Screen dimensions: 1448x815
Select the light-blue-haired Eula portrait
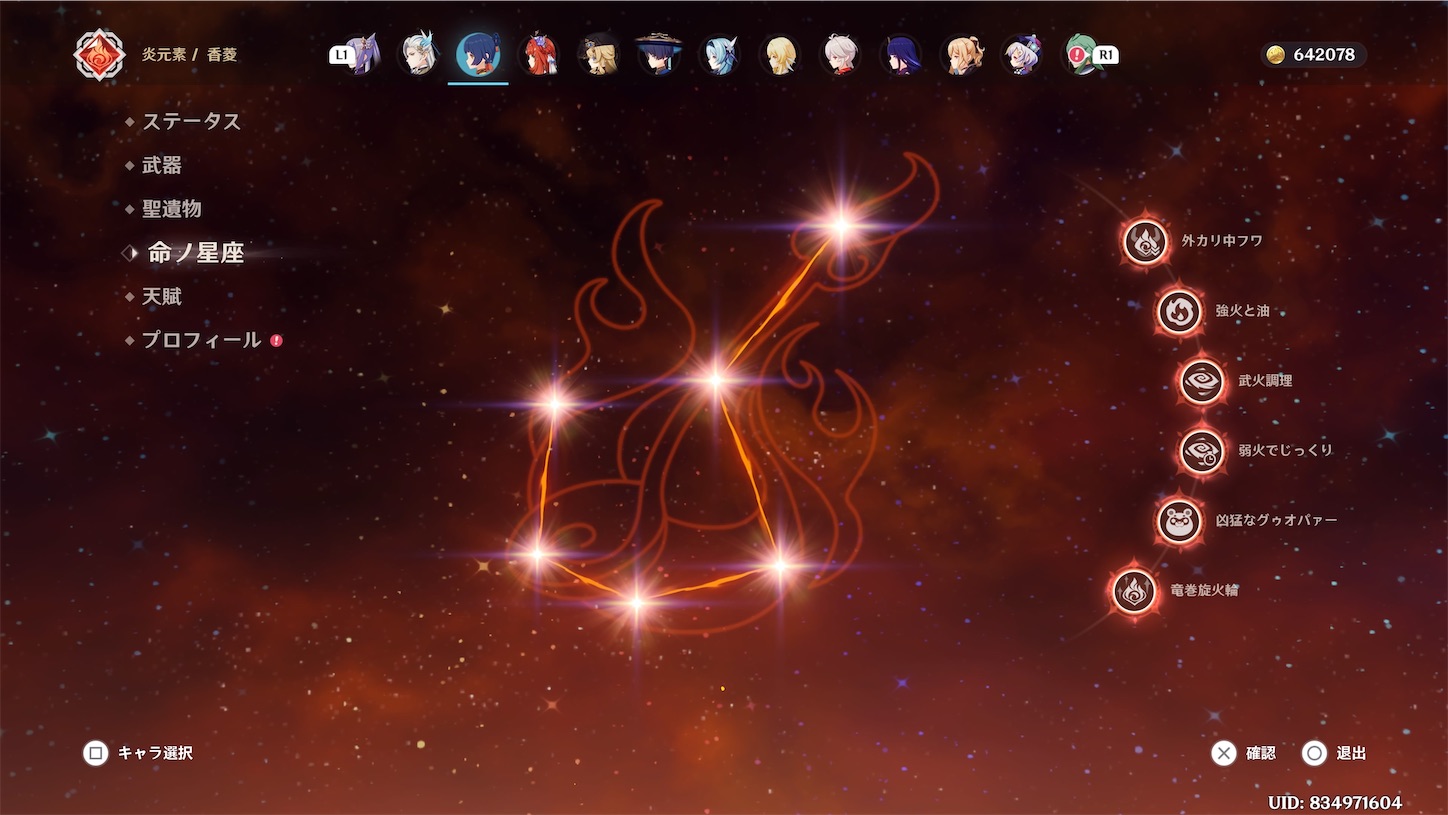(719, 54)
